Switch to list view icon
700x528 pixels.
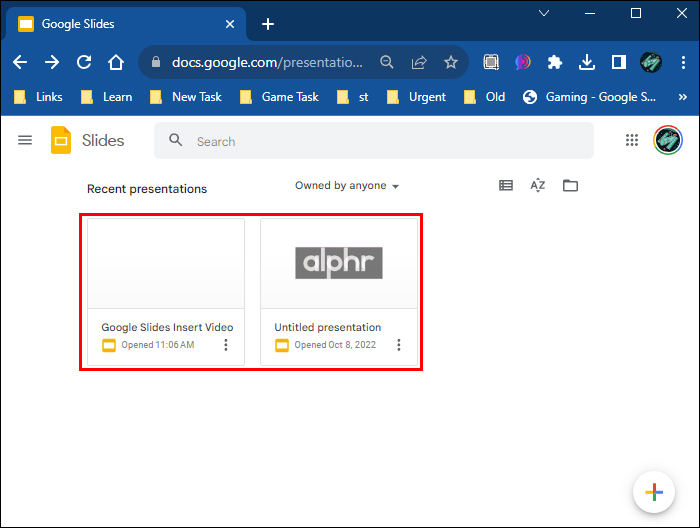point(506,185)
